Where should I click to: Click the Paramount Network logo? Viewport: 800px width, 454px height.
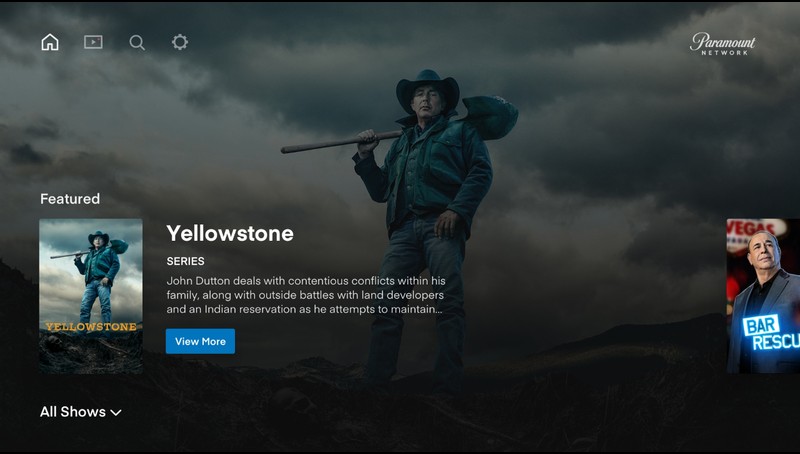[722, 44]
